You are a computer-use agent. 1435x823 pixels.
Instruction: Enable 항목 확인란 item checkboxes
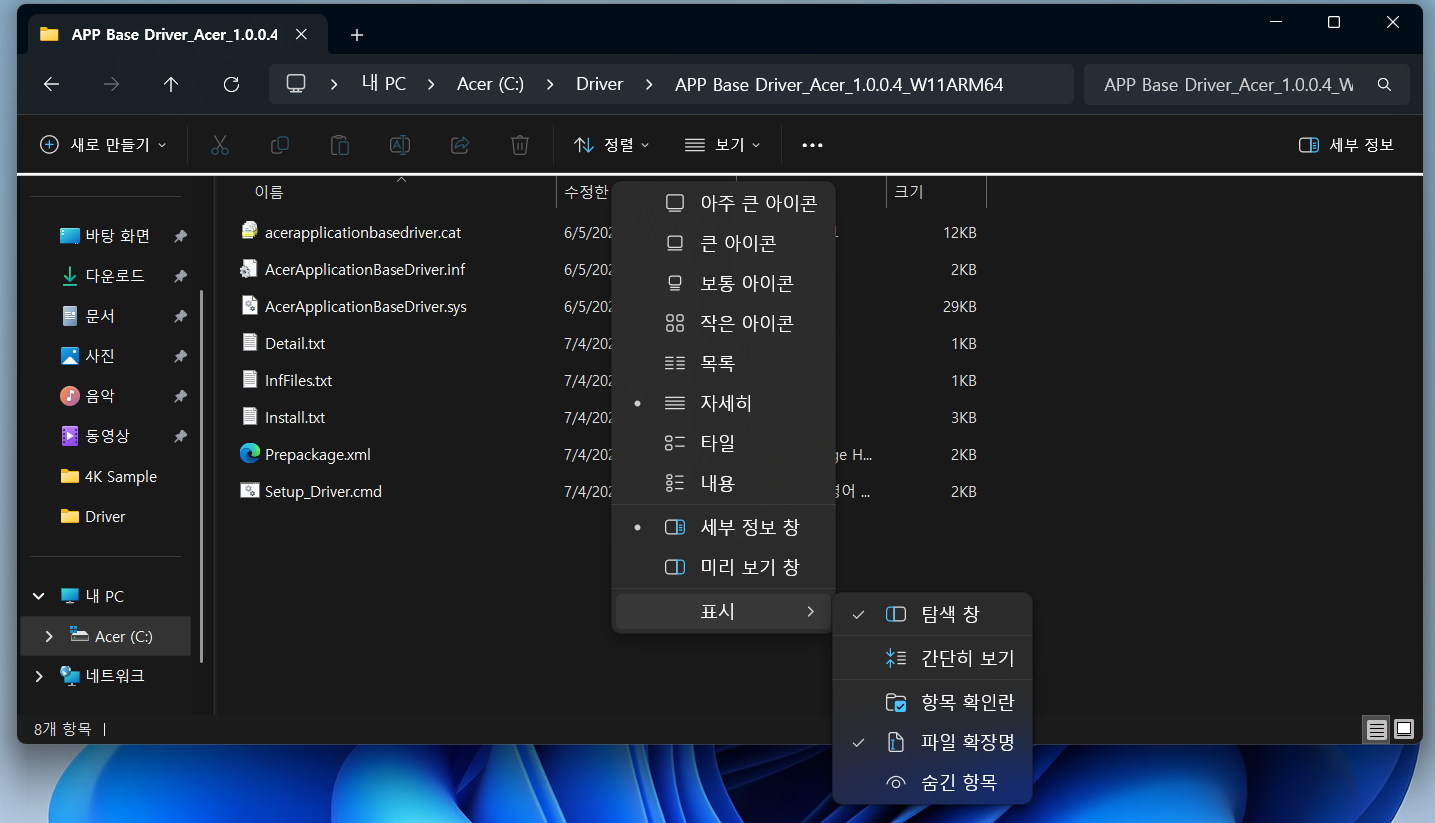tap(932, 702)
